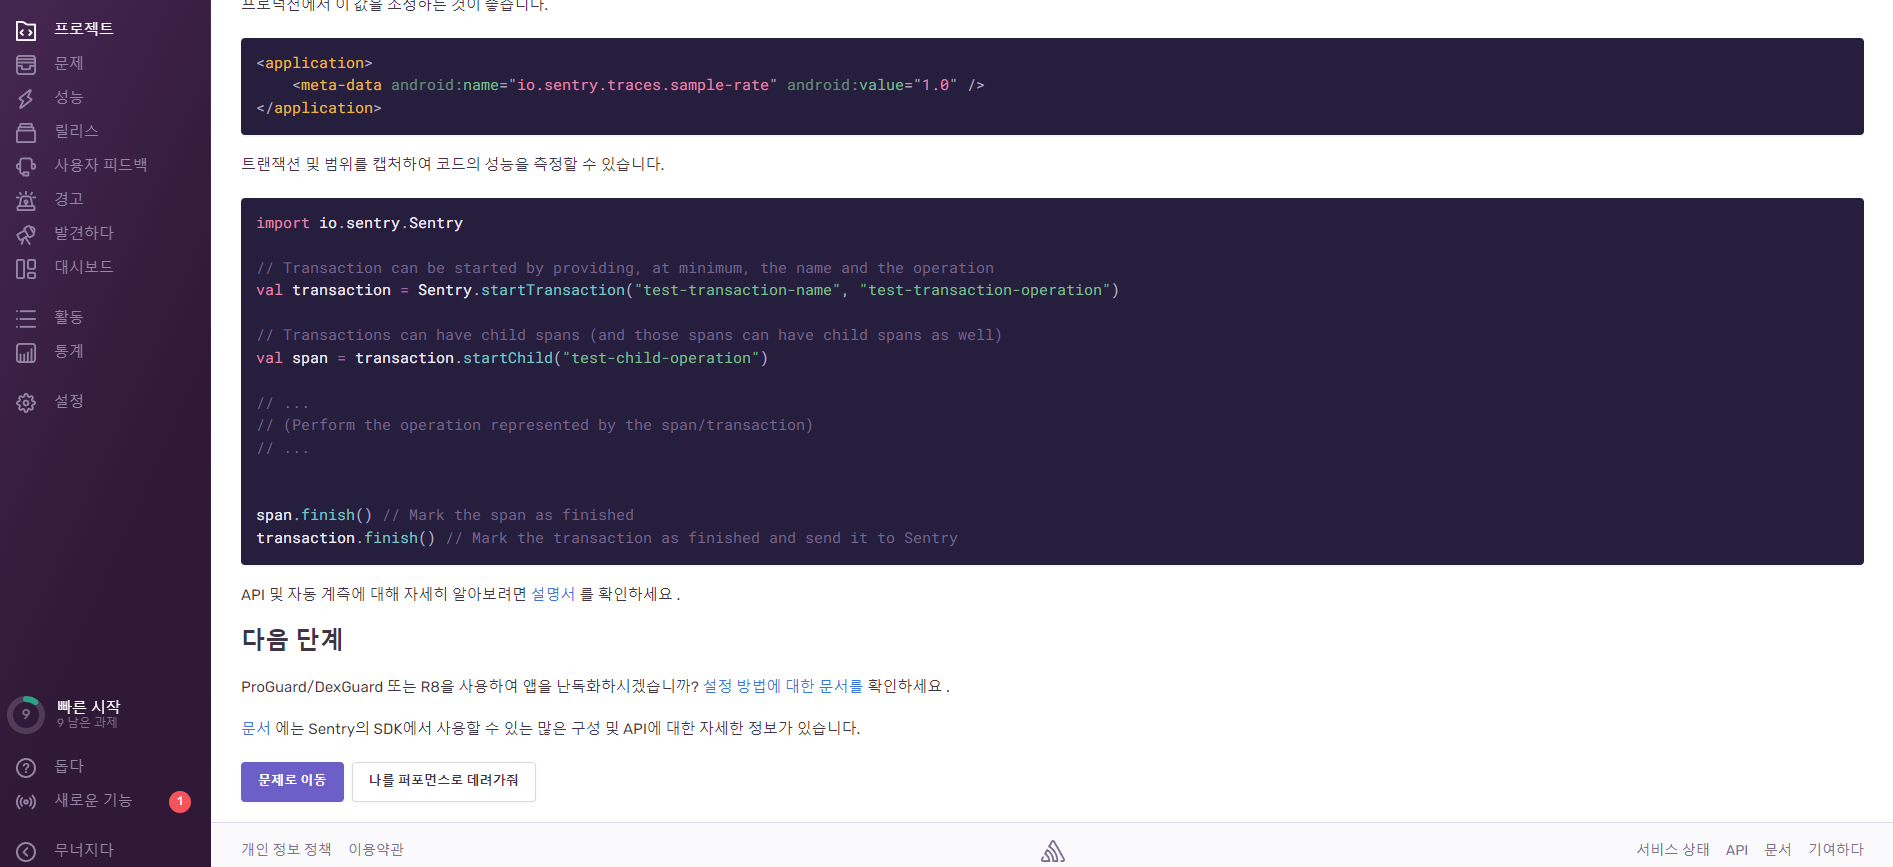Open the 경고 alerts siren icon
This screenshot has height=867, width=1893.
pos(26,200)
